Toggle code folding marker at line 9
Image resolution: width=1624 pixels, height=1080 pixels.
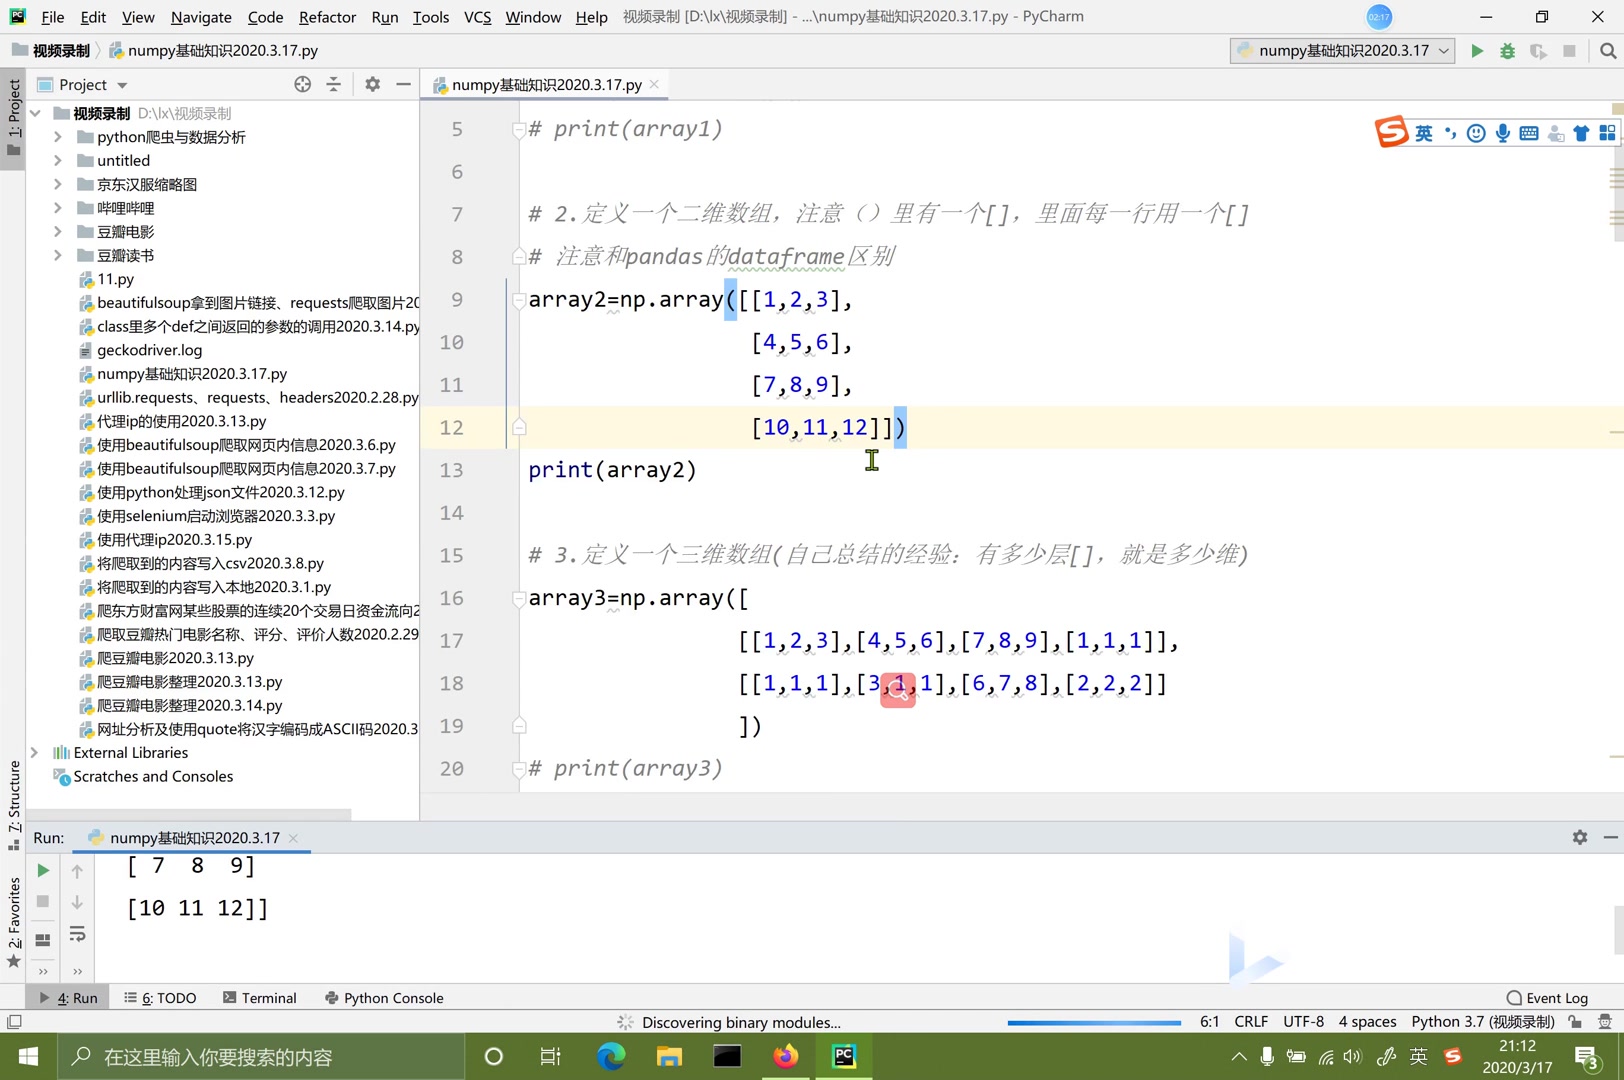coord(518,300)
